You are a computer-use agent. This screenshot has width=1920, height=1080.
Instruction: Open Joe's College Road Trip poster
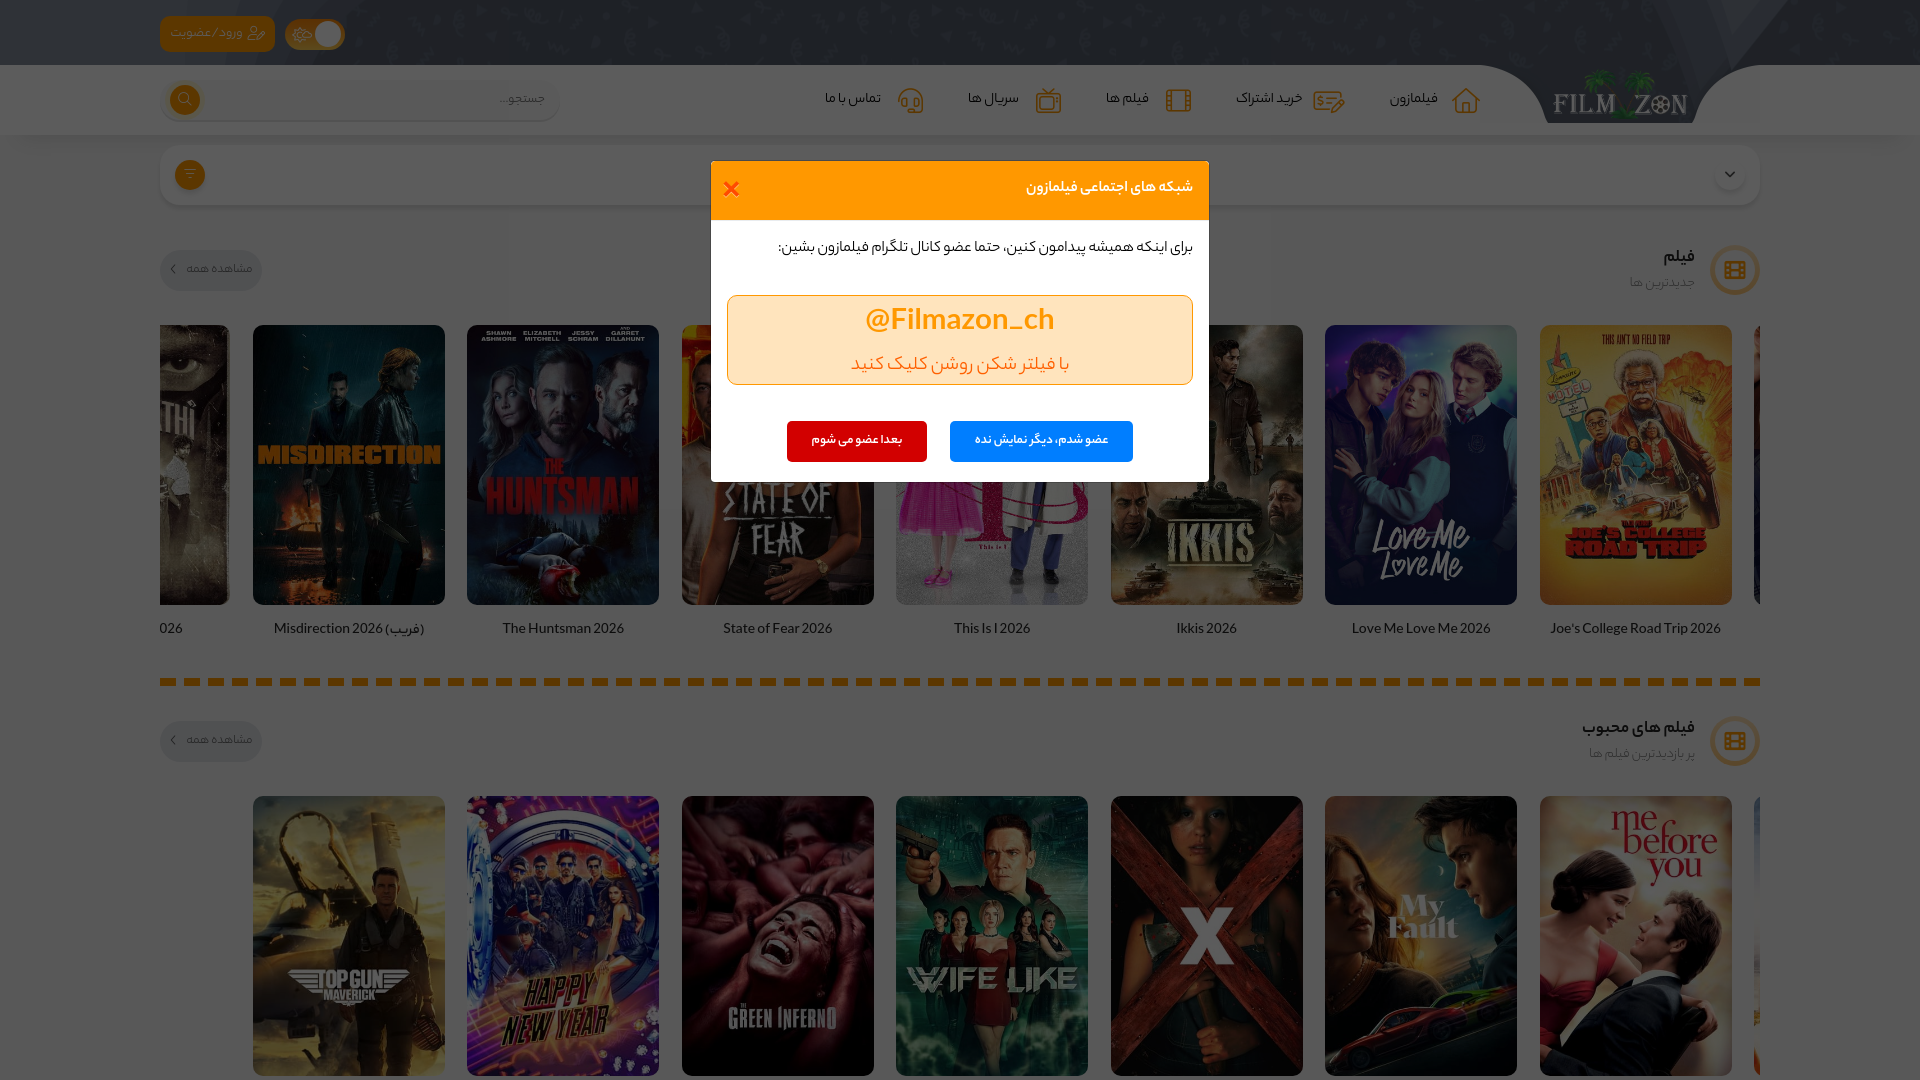point(1636,465)
